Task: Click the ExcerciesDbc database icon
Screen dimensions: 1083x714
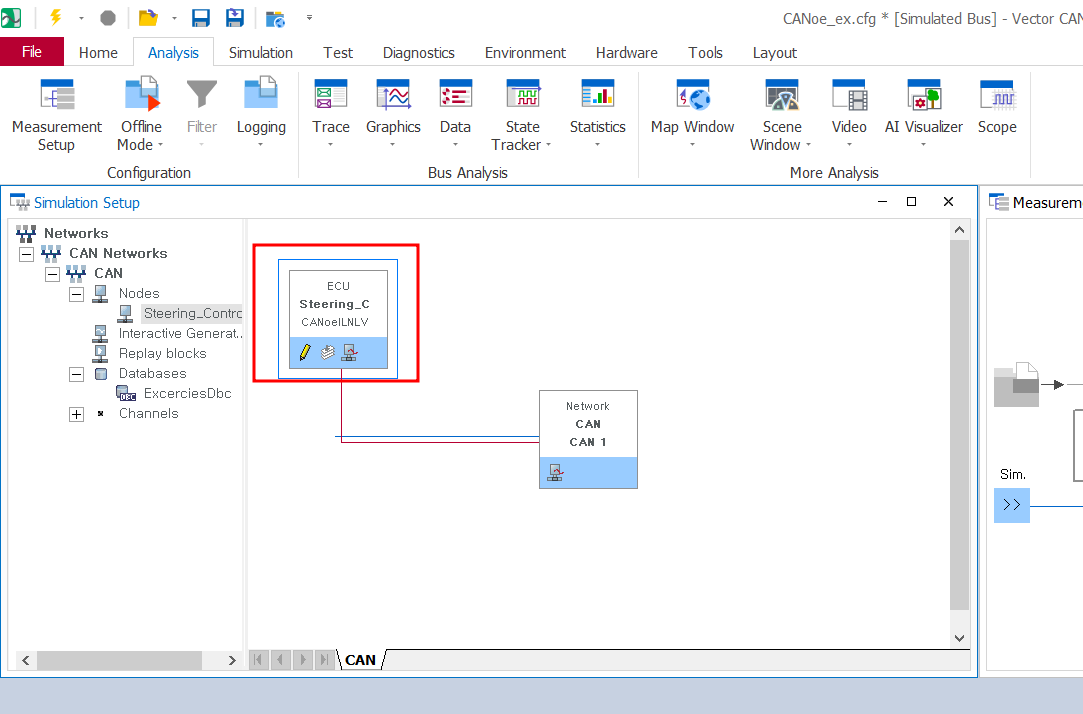Action: 126,394
